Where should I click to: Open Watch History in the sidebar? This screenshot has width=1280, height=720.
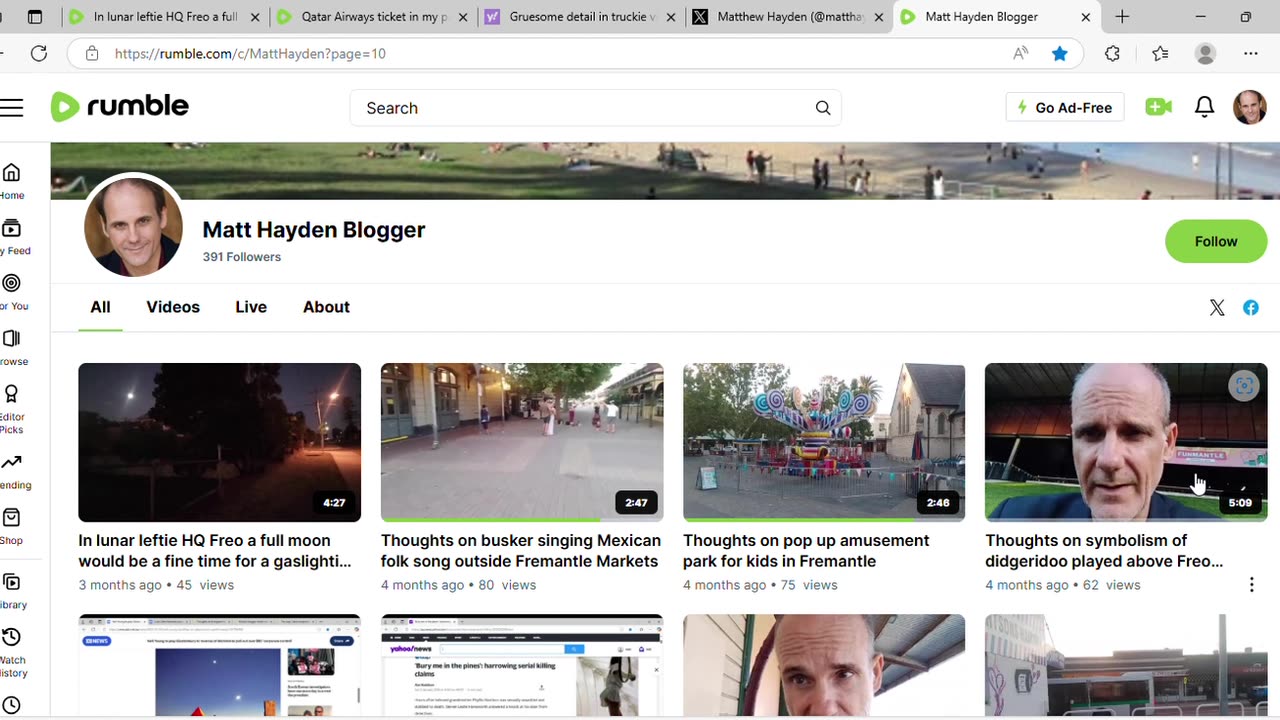(12, 652)
